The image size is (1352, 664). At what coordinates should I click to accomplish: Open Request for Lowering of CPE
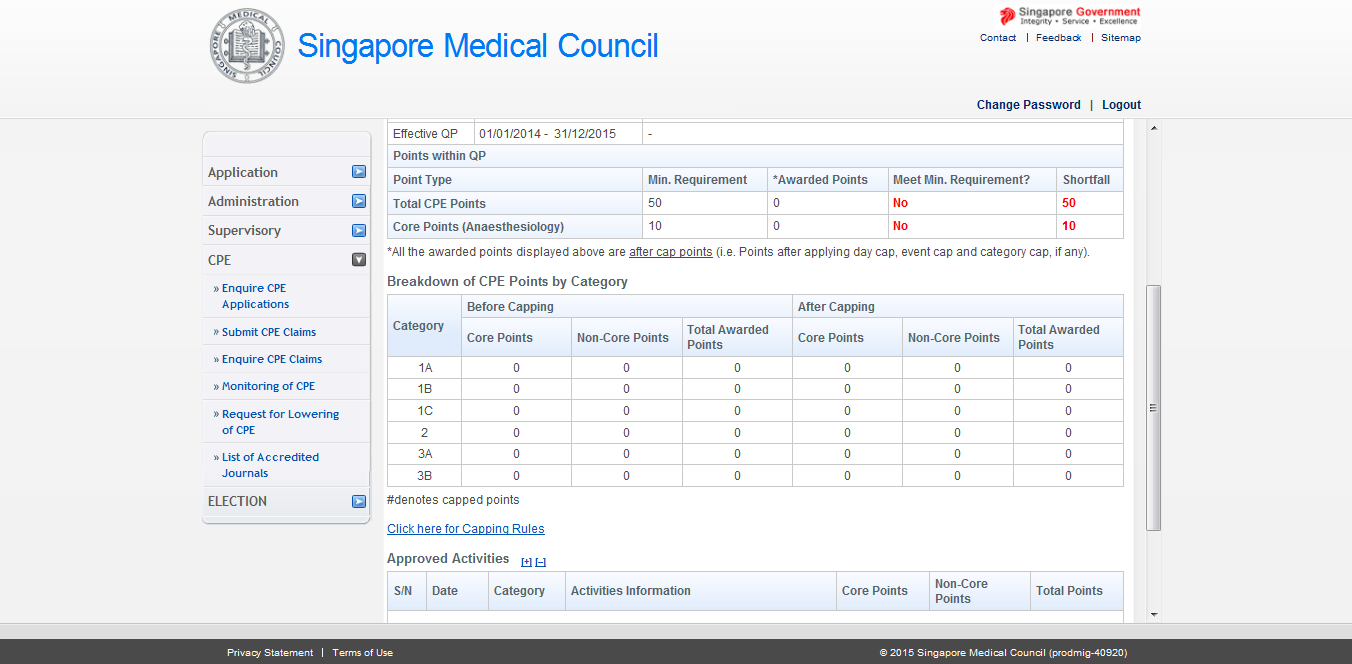tap(280, 422)
